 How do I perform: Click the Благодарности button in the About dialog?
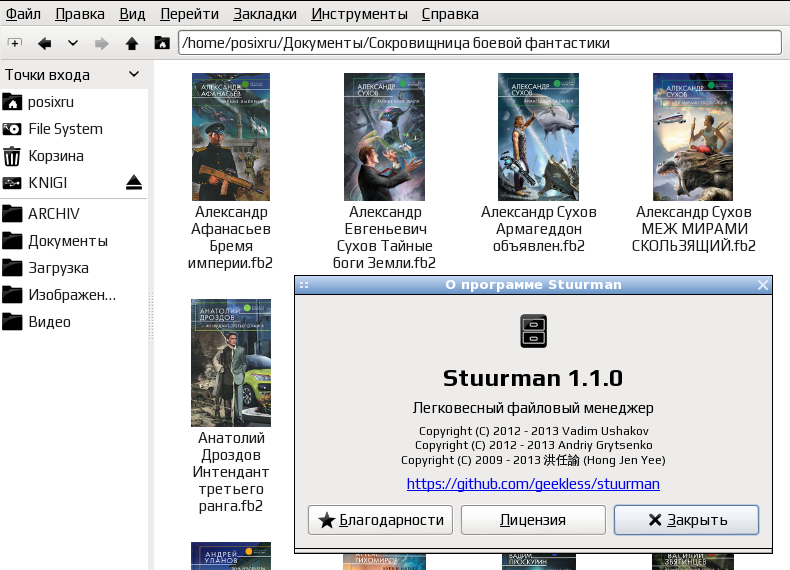point(380,520)
